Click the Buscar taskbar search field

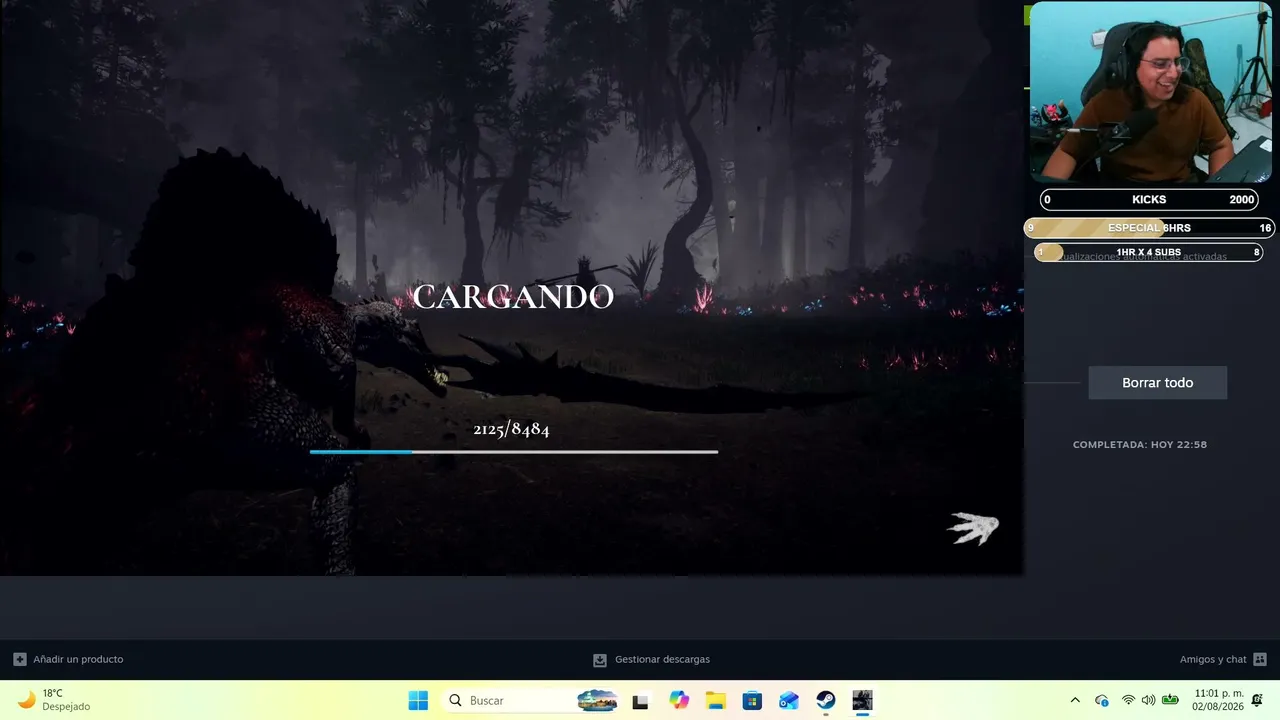[x=532, y=701]
